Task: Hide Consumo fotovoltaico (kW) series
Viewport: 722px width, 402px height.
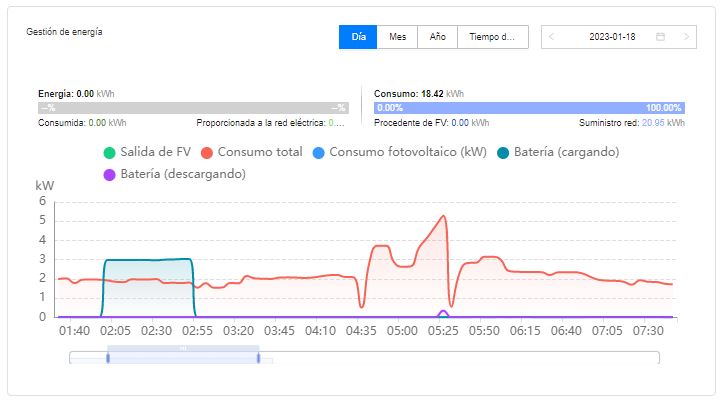Action: tap(399, 152)
